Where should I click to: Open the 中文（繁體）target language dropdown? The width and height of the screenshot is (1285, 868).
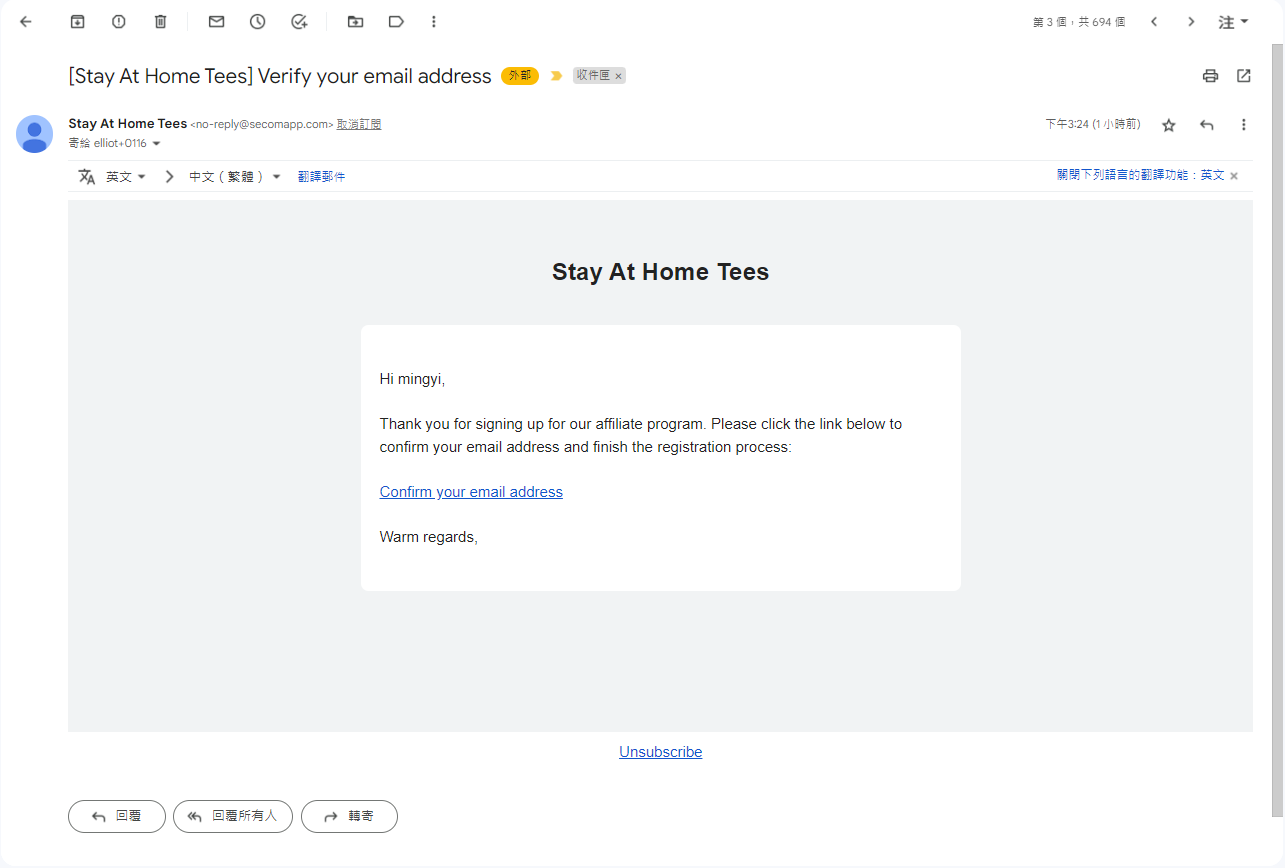click(235, 176)
